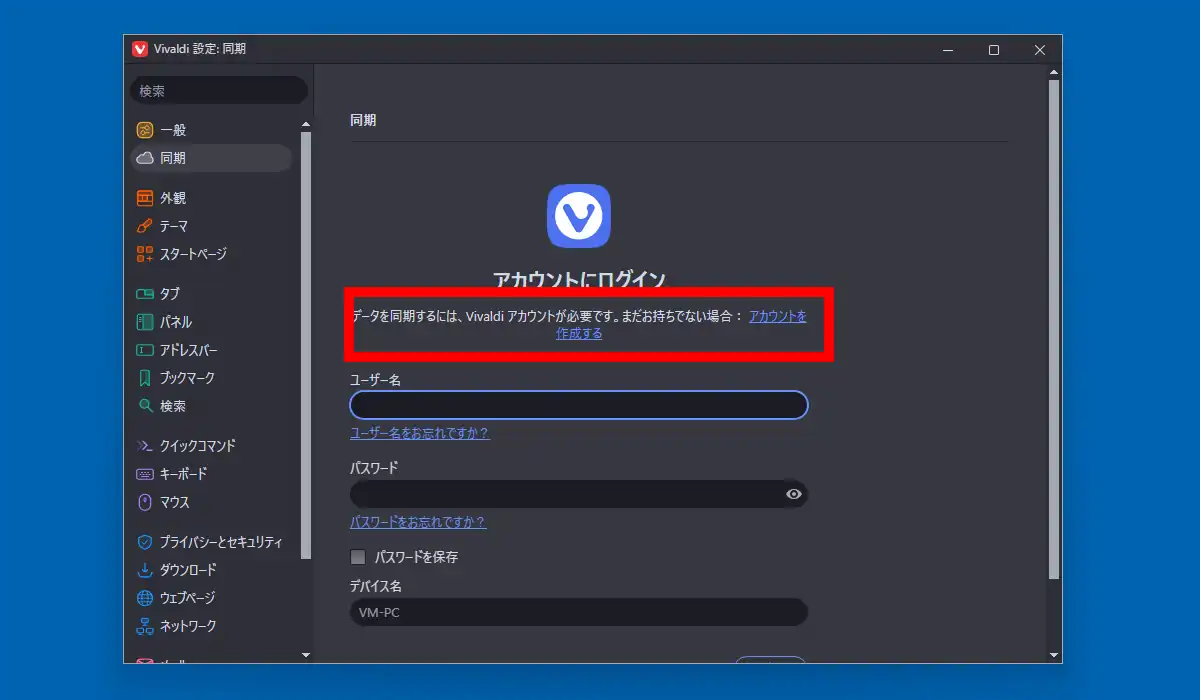This screenshot has height=700, width=1200.
Task: Click the プライバシーとセキュリティ shield icon
Action: coord(145,542)
